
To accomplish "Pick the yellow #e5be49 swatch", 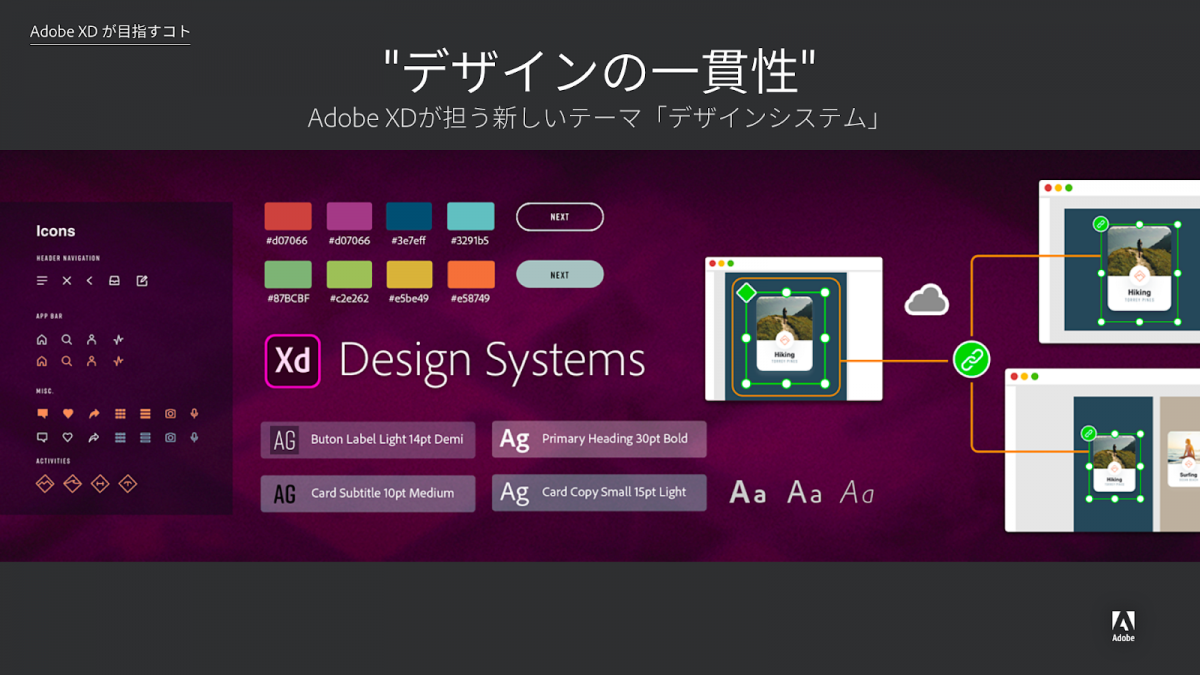I will (409, 274).
